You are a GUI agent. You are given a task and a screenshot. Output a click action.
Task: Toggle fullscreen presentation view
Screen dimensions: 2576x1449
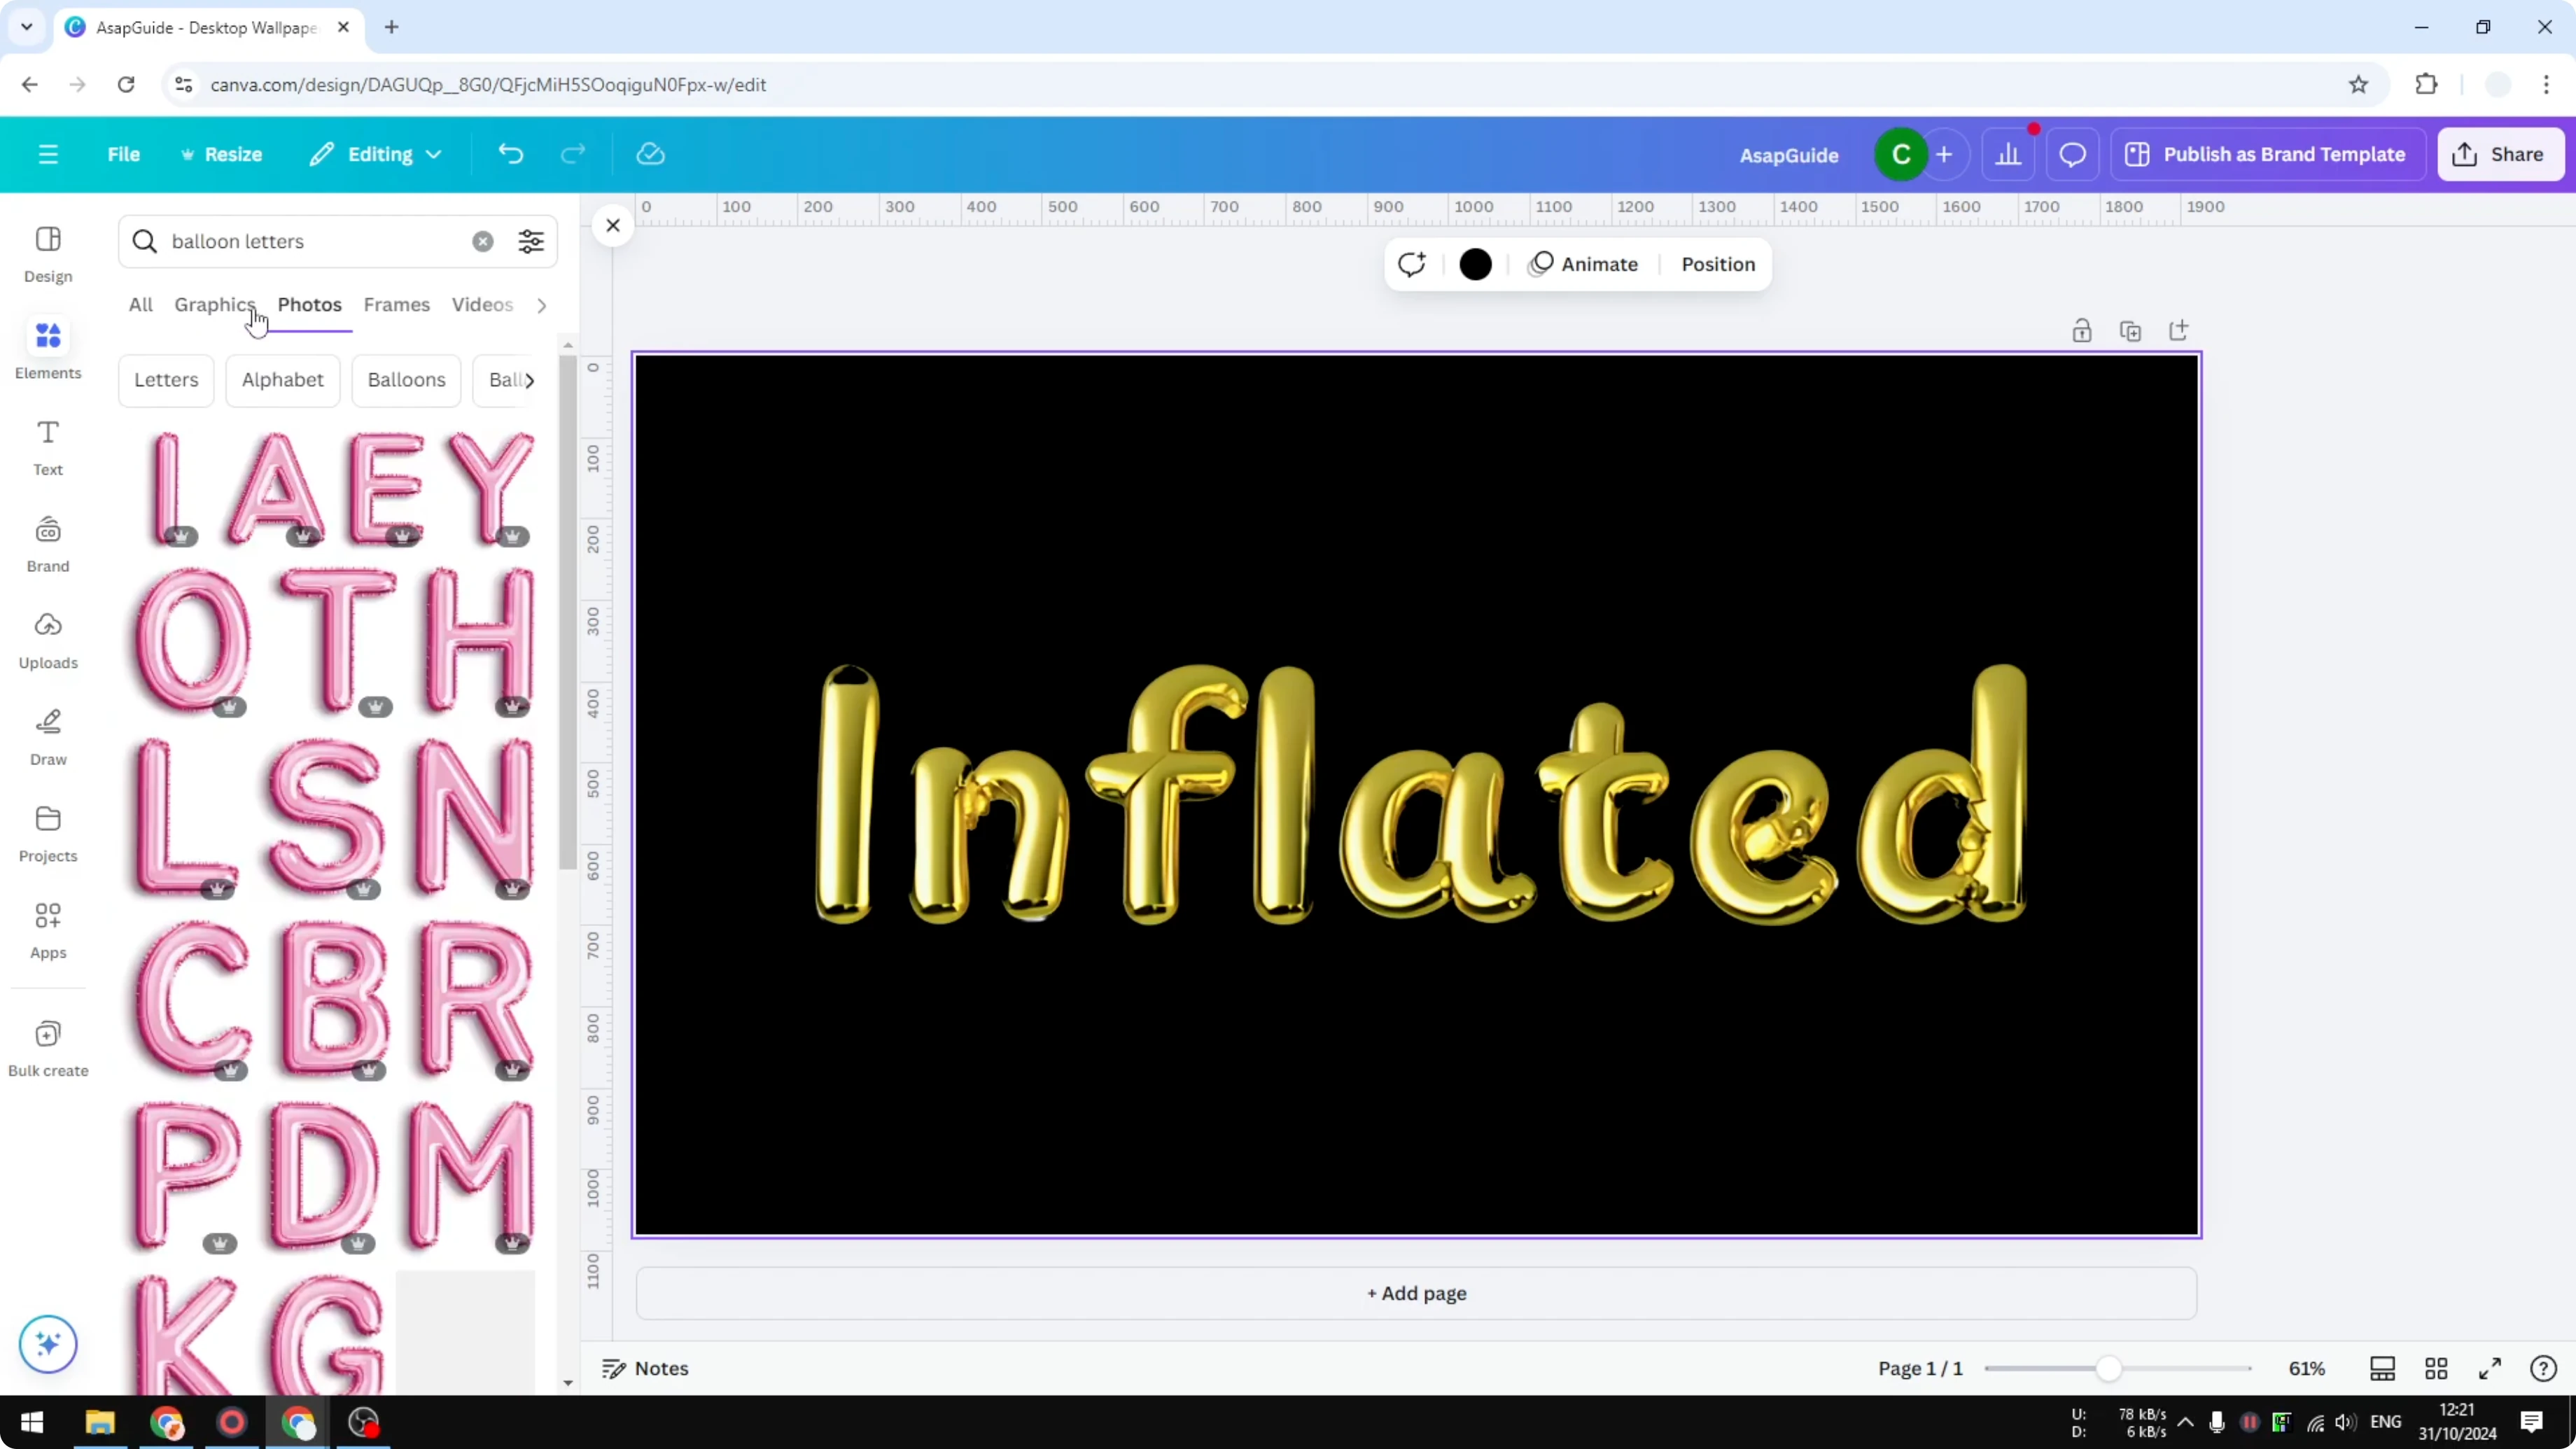[x=2491, y=1369]
